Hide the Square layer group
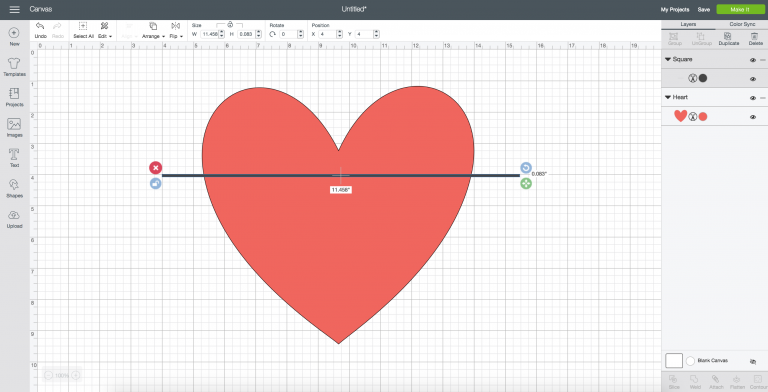The width and height of the screenshot is (768, 392). 753,60
